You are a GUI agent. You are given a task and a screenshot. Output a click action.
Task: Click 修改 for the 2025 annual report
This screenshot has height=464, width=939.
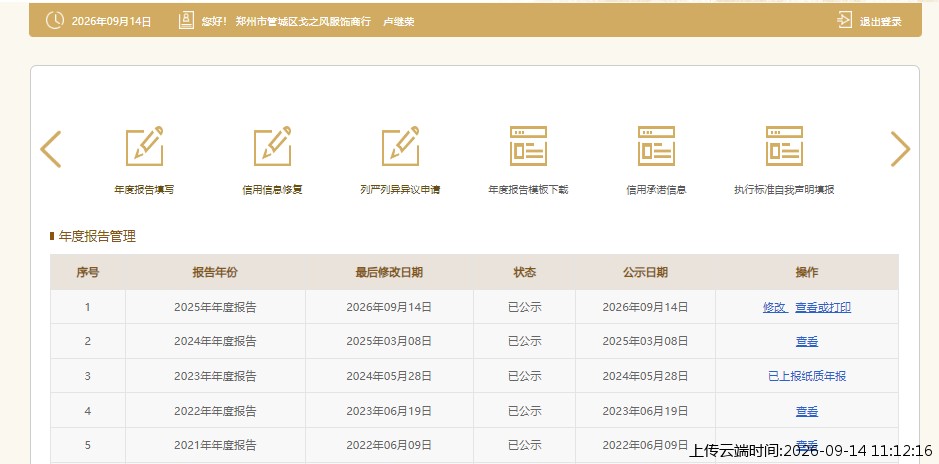coord(774,307)
